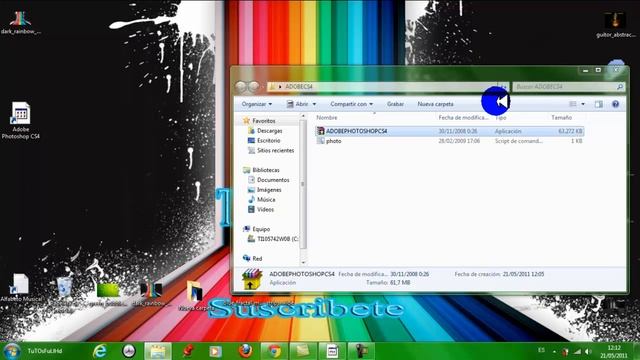This screenshot has width=640, height=360.
Task: Click the magnifier icon in search box
Action: point(620,87)
